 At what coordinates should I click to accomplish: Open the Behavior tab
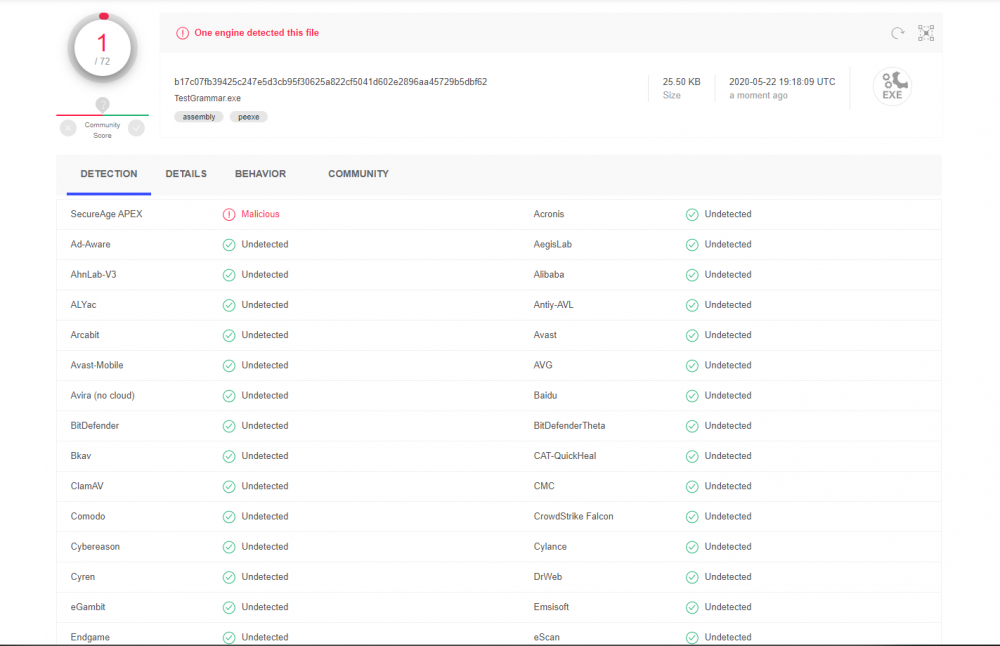coord(260,174)
